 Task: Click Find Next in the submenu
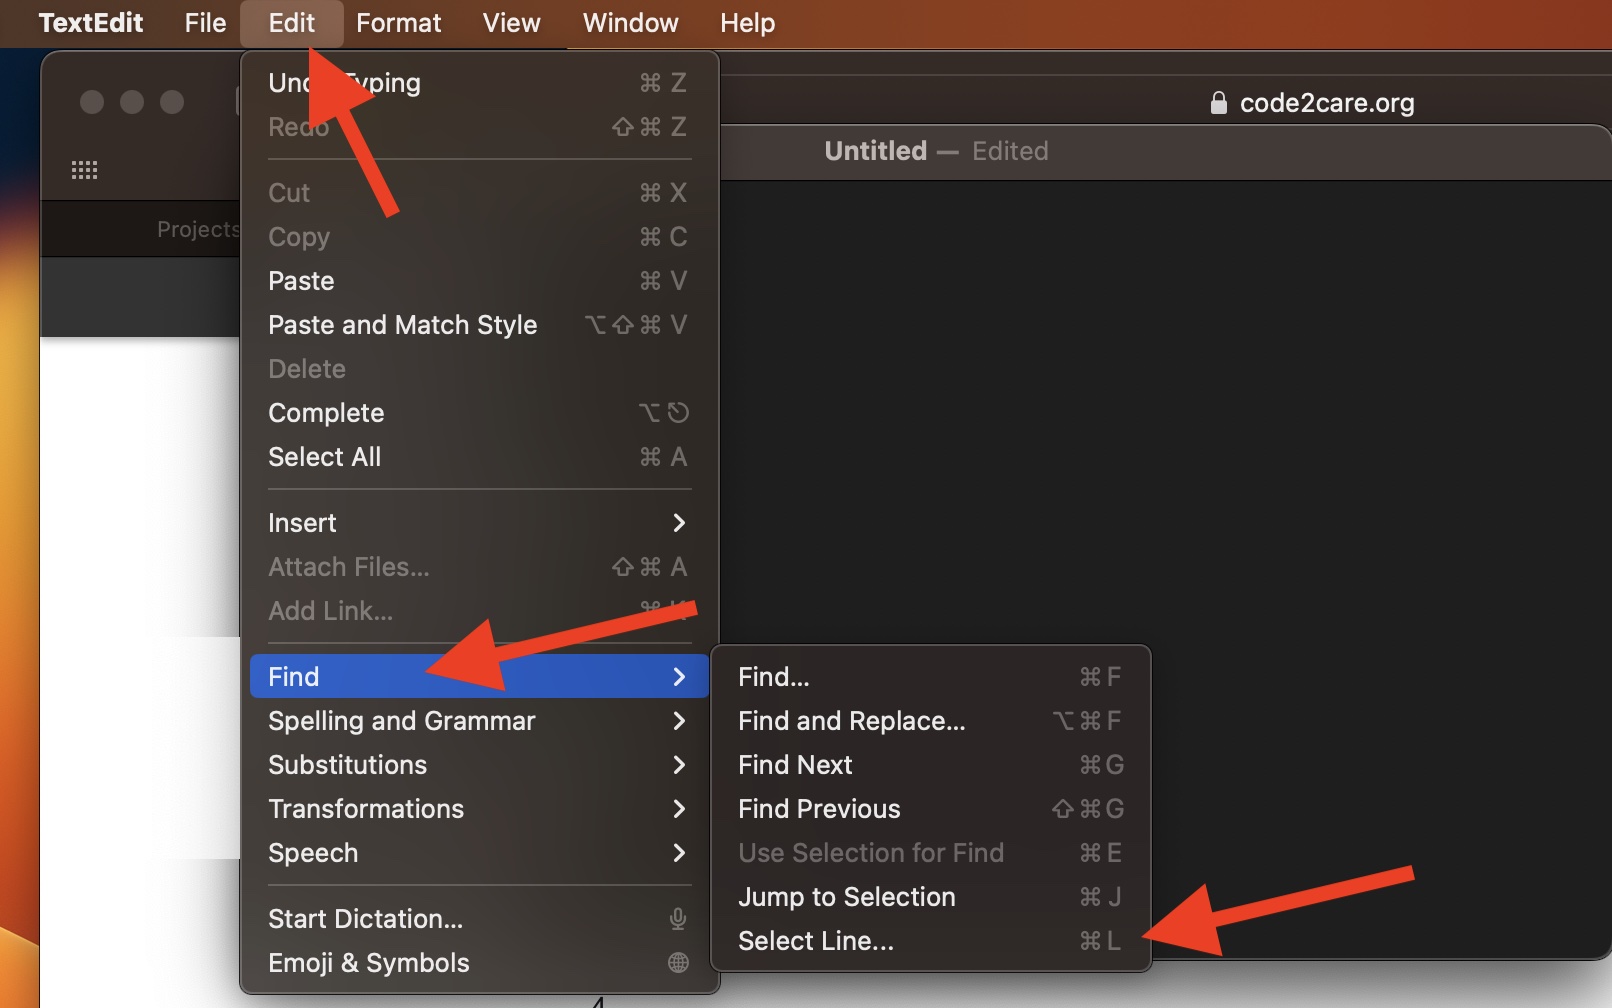click(x=795, y=764)
